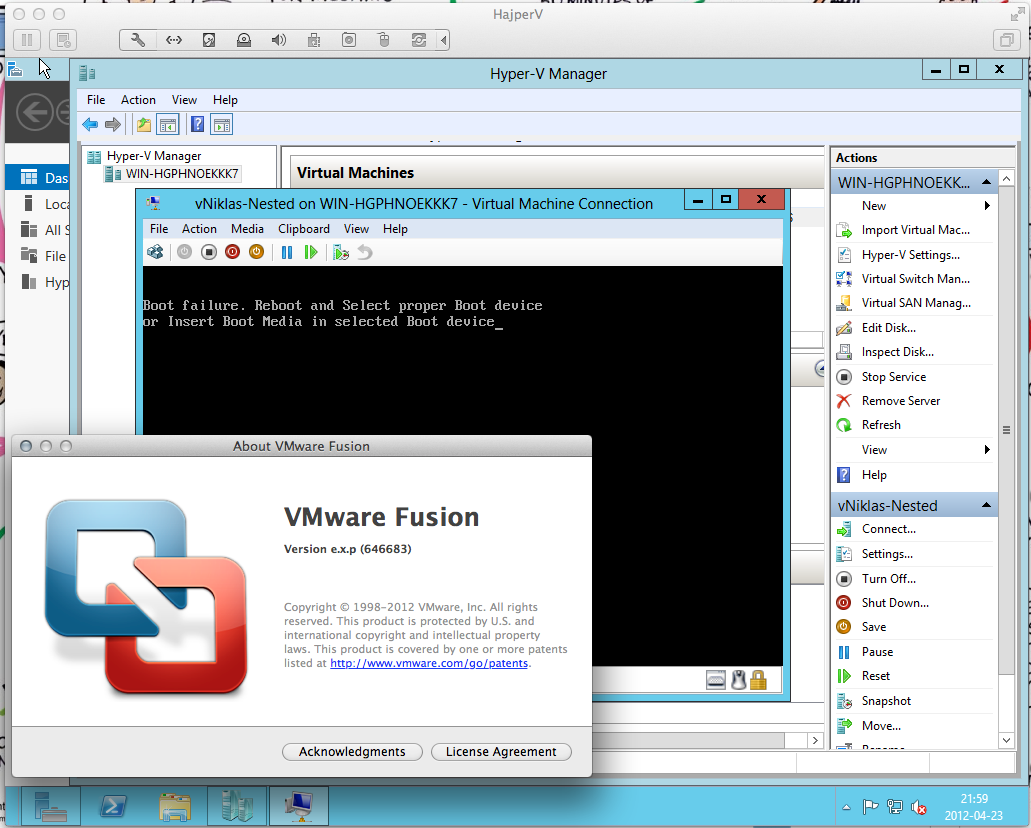Open PowerShell from the Windows taskbar
The height and width of the screenshot is (828, 1031).
click(x=112, y=806)
